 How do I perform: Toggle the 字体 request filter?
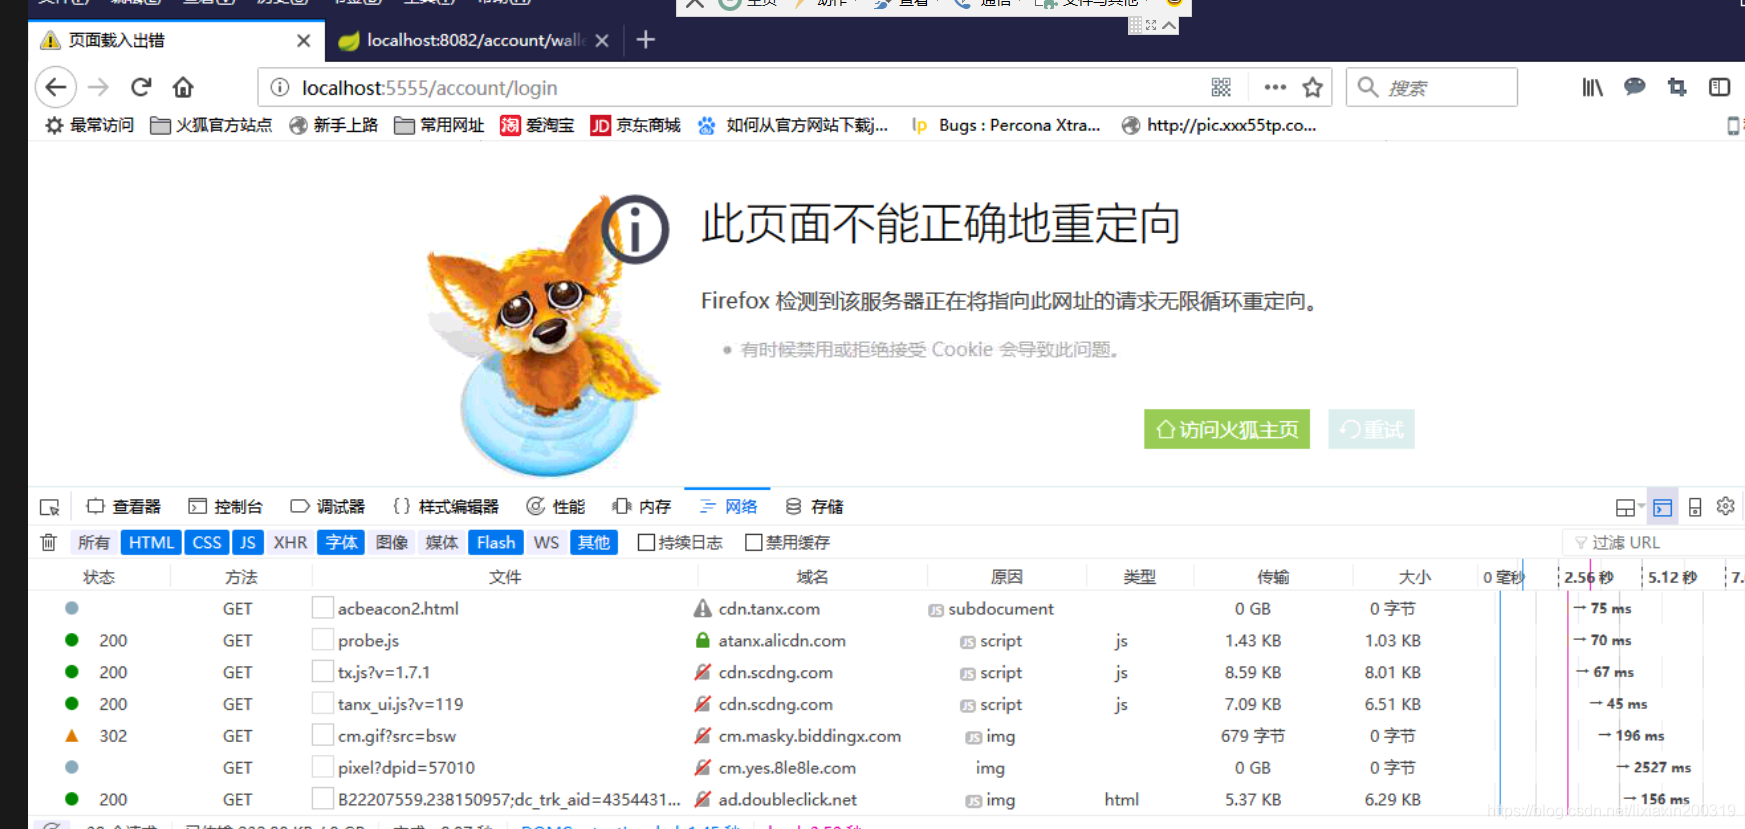pyautogui.click(x=341, y=542)
